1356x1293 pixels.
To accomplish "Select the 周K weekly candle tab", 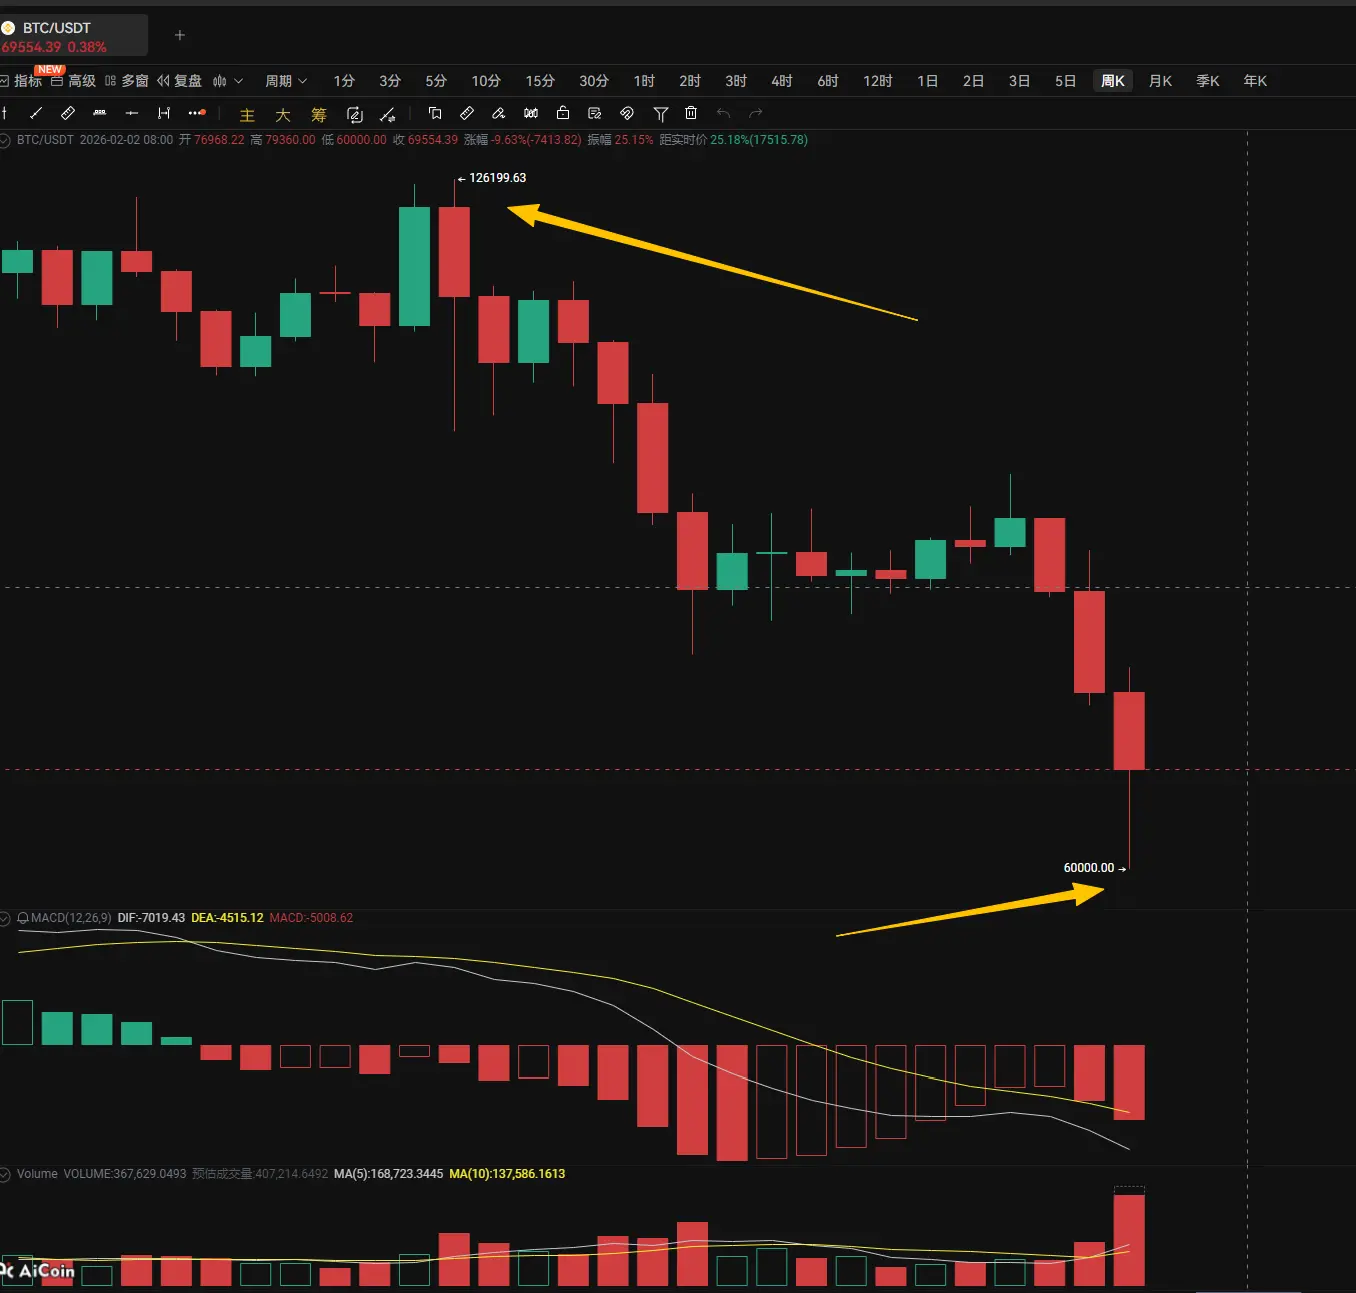I will tap(1113, 81).
